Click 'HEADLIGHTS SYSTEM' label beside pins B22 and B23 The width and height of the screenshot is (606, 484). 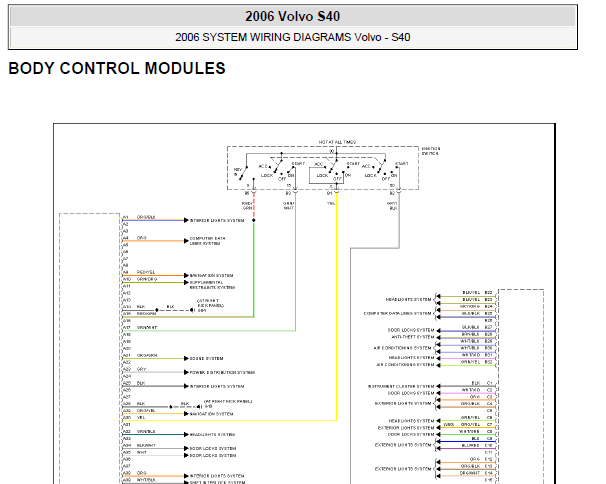[x=408, y=300]
